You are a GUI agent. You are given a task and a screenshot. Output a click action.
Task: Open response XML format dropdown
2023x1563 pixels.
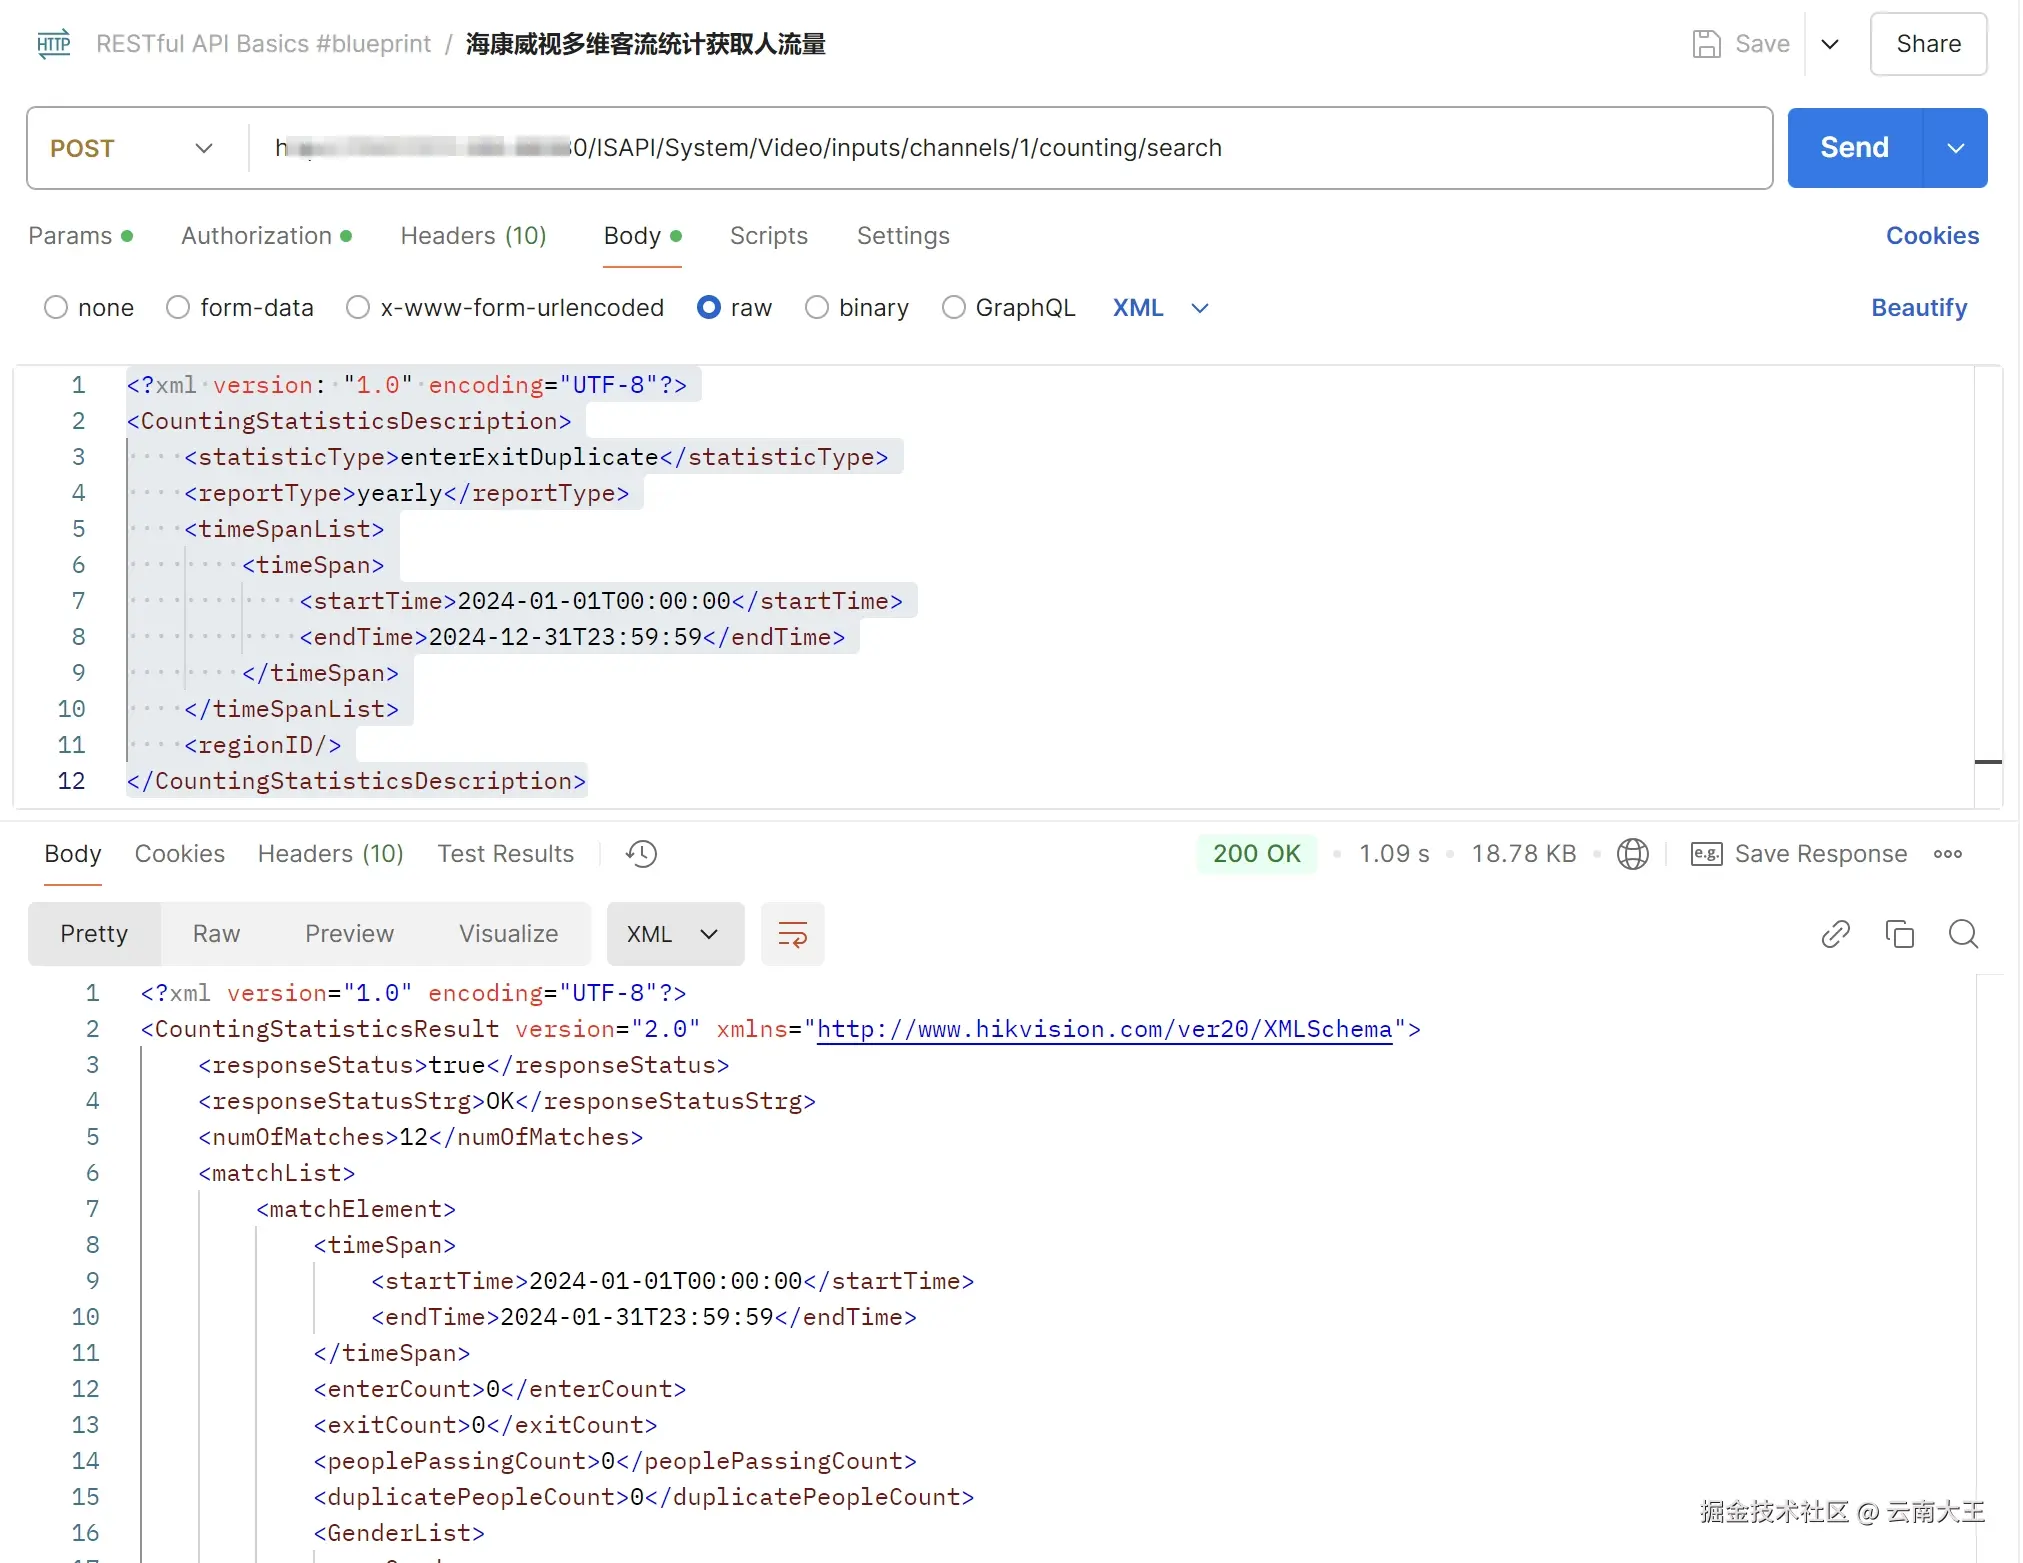pyautogui.click(x=675, y=934)
